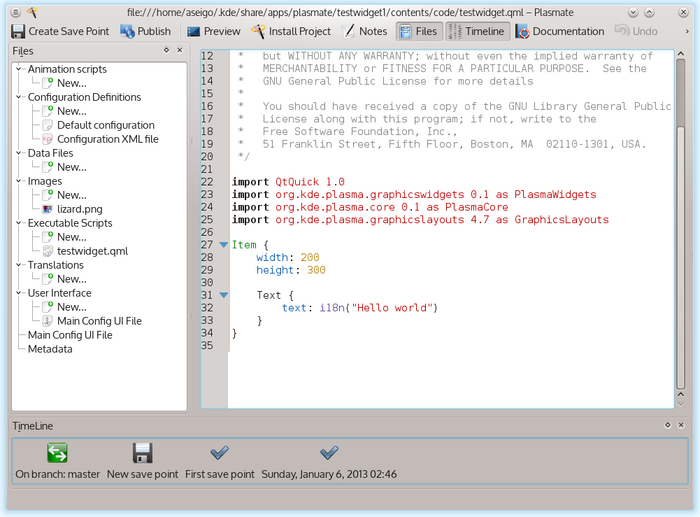Fold the Item code block arrow
This screenshot has height=517, width=700.
pyautogui.click(x=223, y=244)
